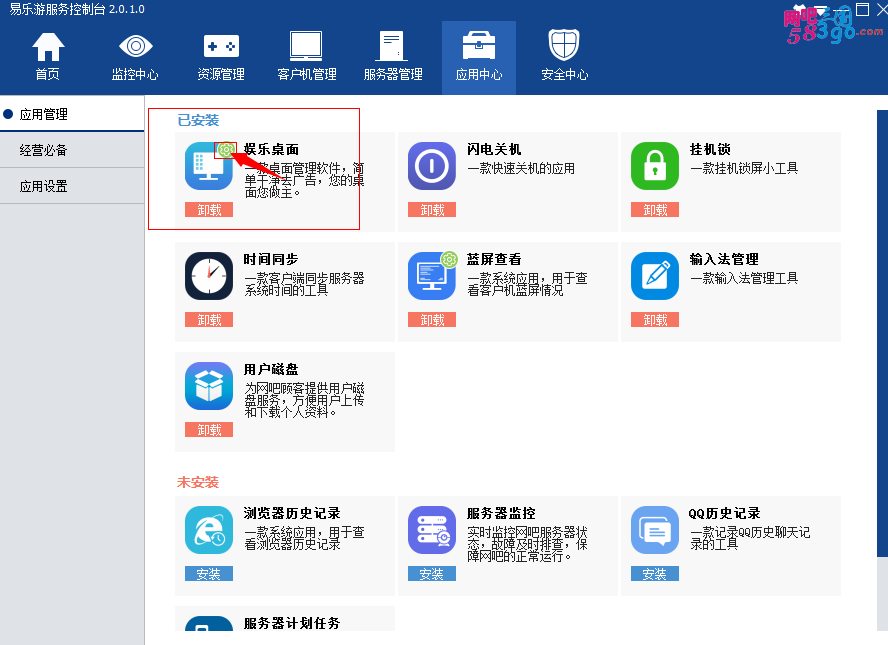
Task: Click the 未安装 section heading
Action: coord(198,482)
